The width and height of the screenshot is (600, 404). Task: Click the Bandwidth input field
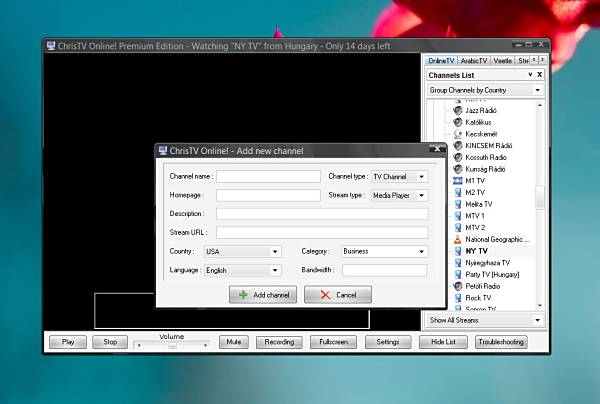[385, 270]
